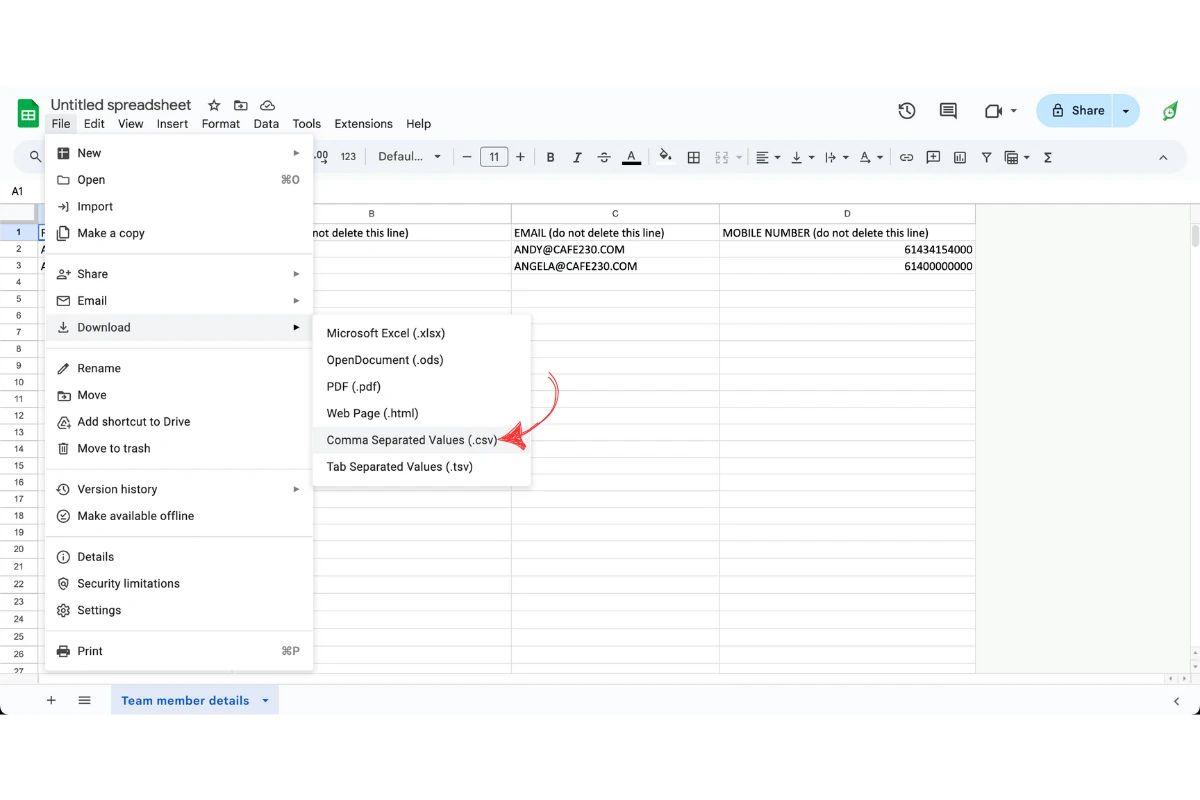Click the font size field
The height and width of the screenshot is (800, 1200).
494,157
